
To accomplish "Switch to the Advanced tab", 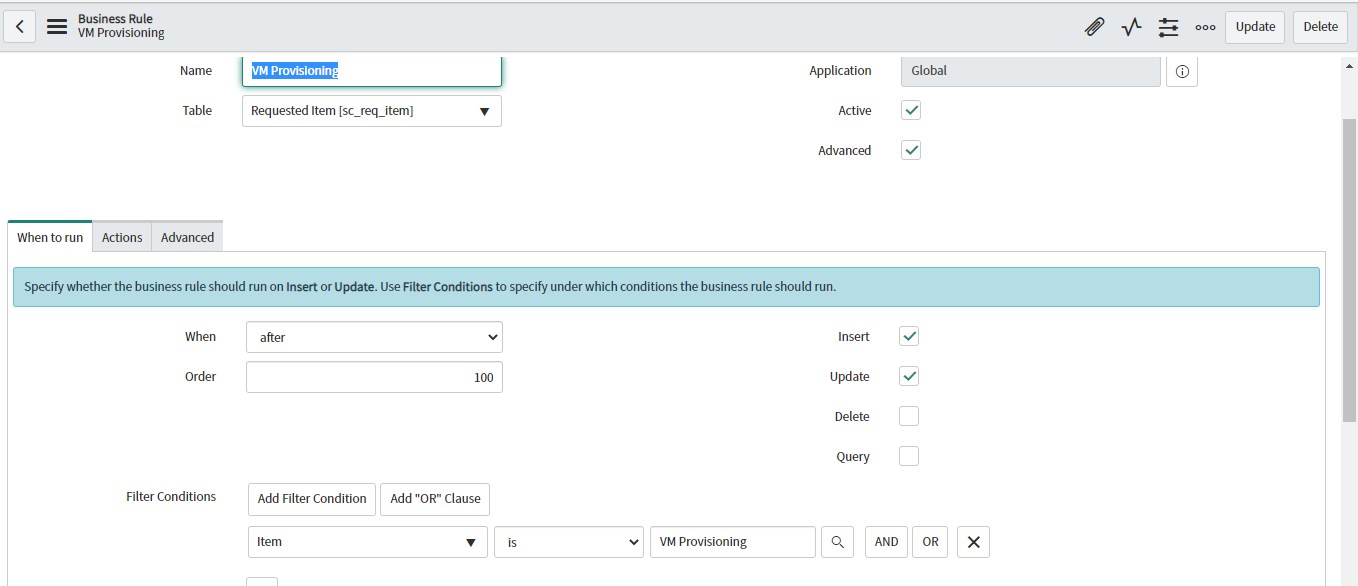I will 187,237.
